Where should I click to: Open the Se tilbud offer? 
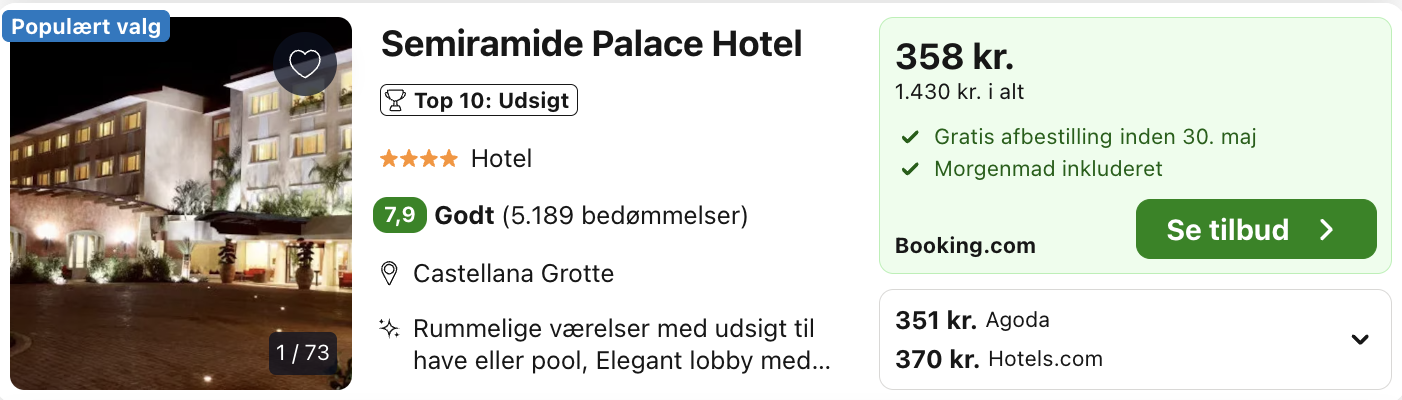[1255, 230]
